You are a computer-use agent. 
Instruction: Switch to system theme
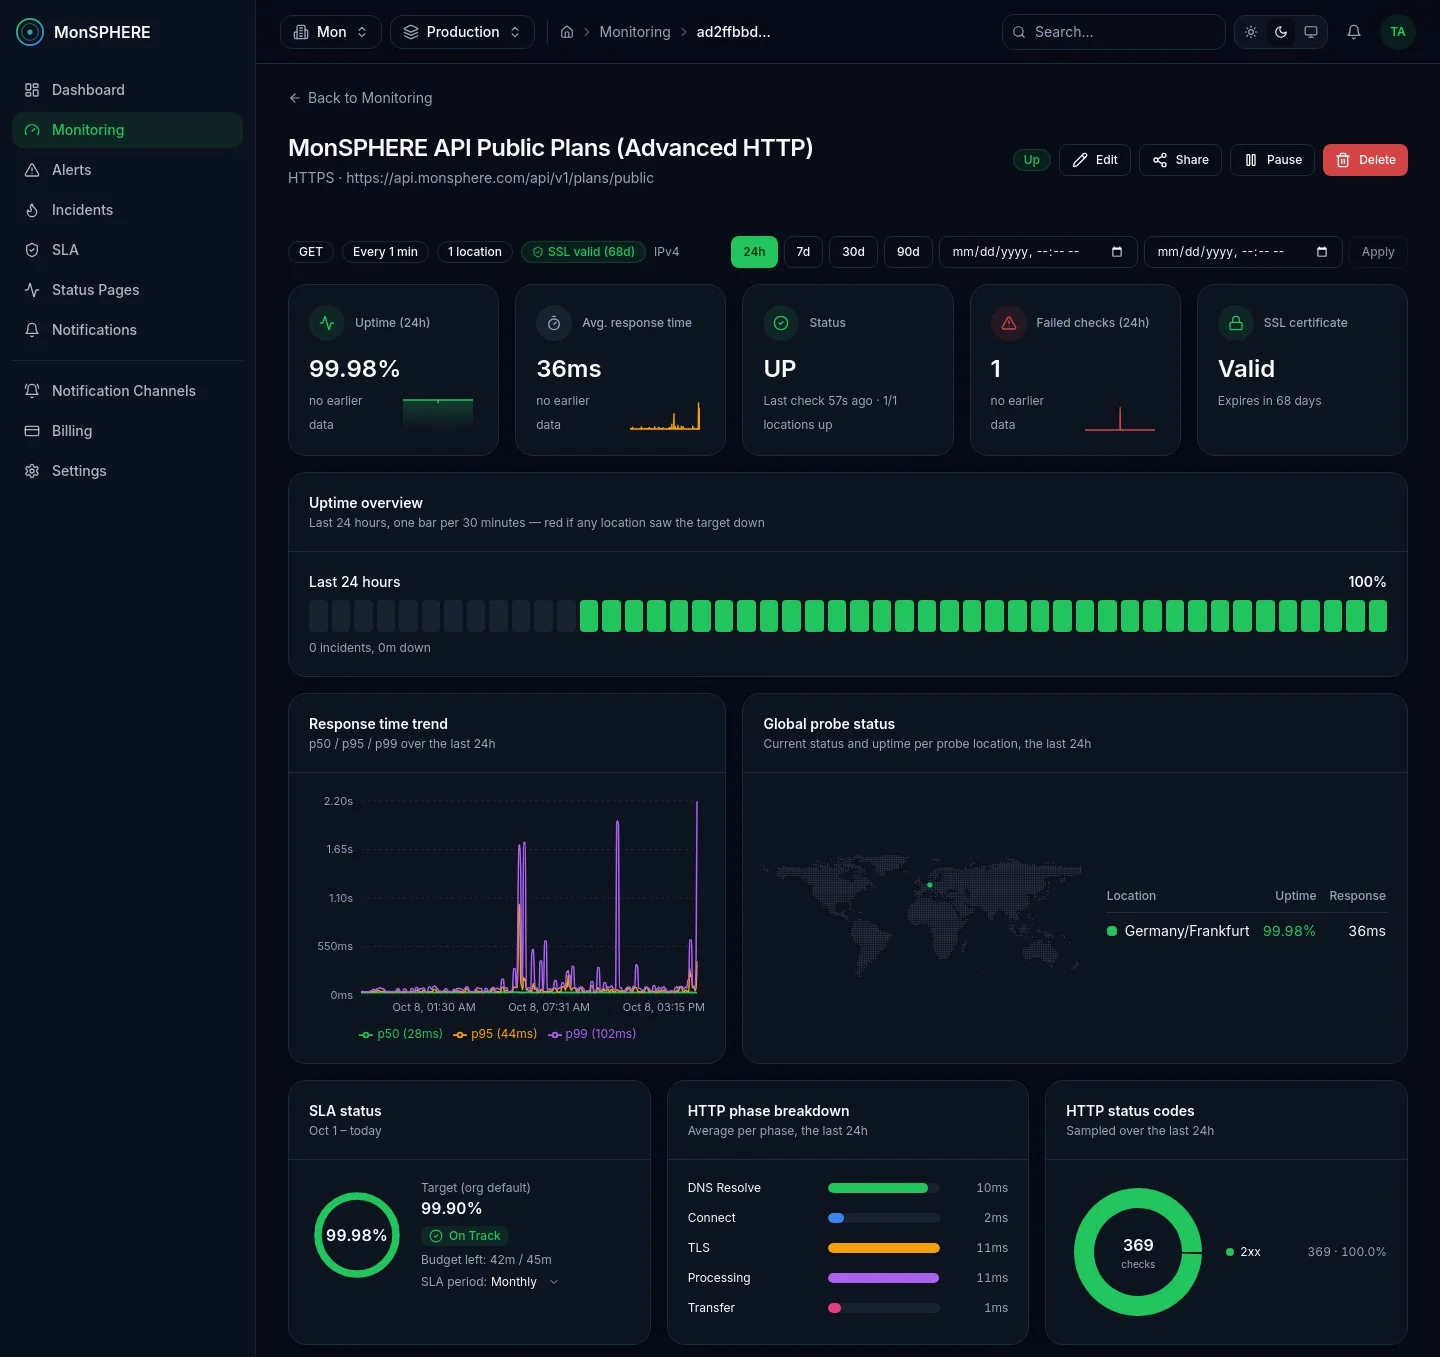tap(1311, 32)
